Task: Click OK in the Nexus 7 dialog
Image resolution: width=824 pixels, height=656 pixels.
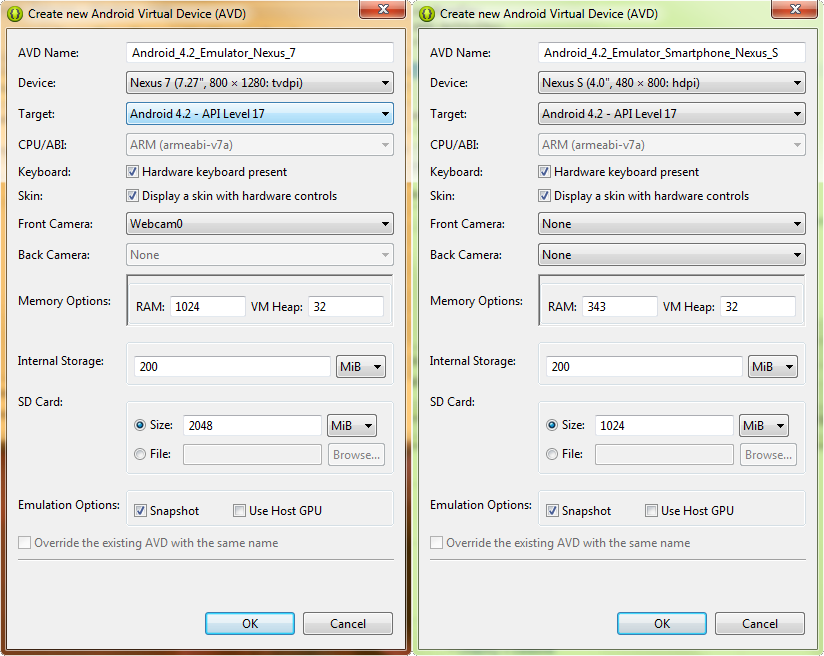Action: tap(250, 623)
